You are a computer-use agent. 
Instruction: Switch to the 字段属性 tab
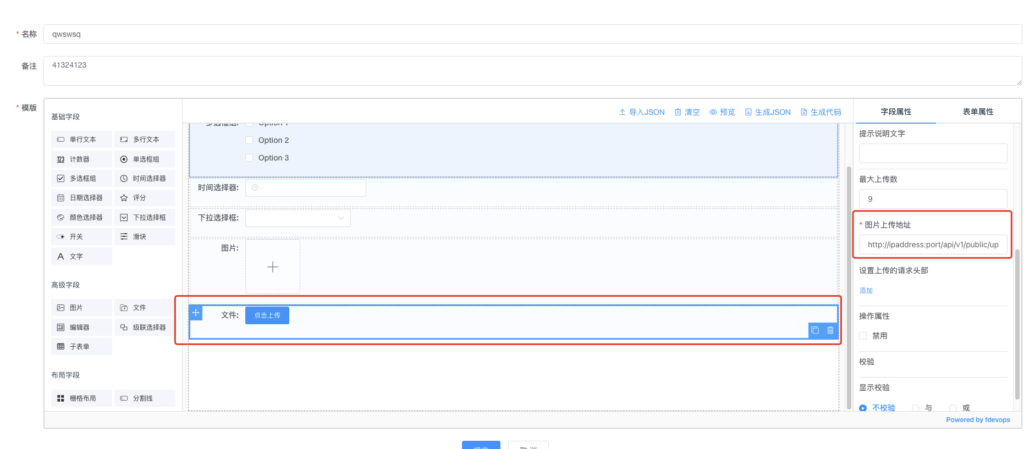coord(896,112)
